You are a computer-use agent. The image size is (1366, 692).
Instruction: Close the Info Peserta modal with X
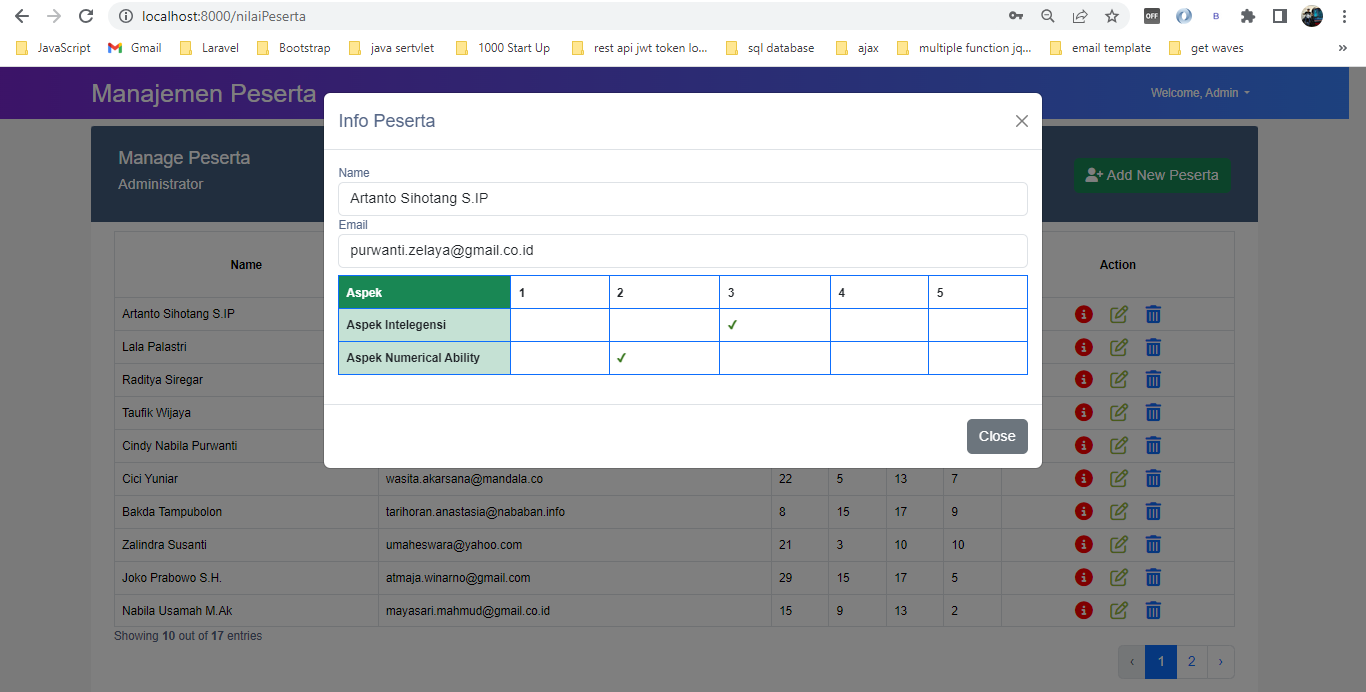pyautogui.click(x=1021, y=121)
